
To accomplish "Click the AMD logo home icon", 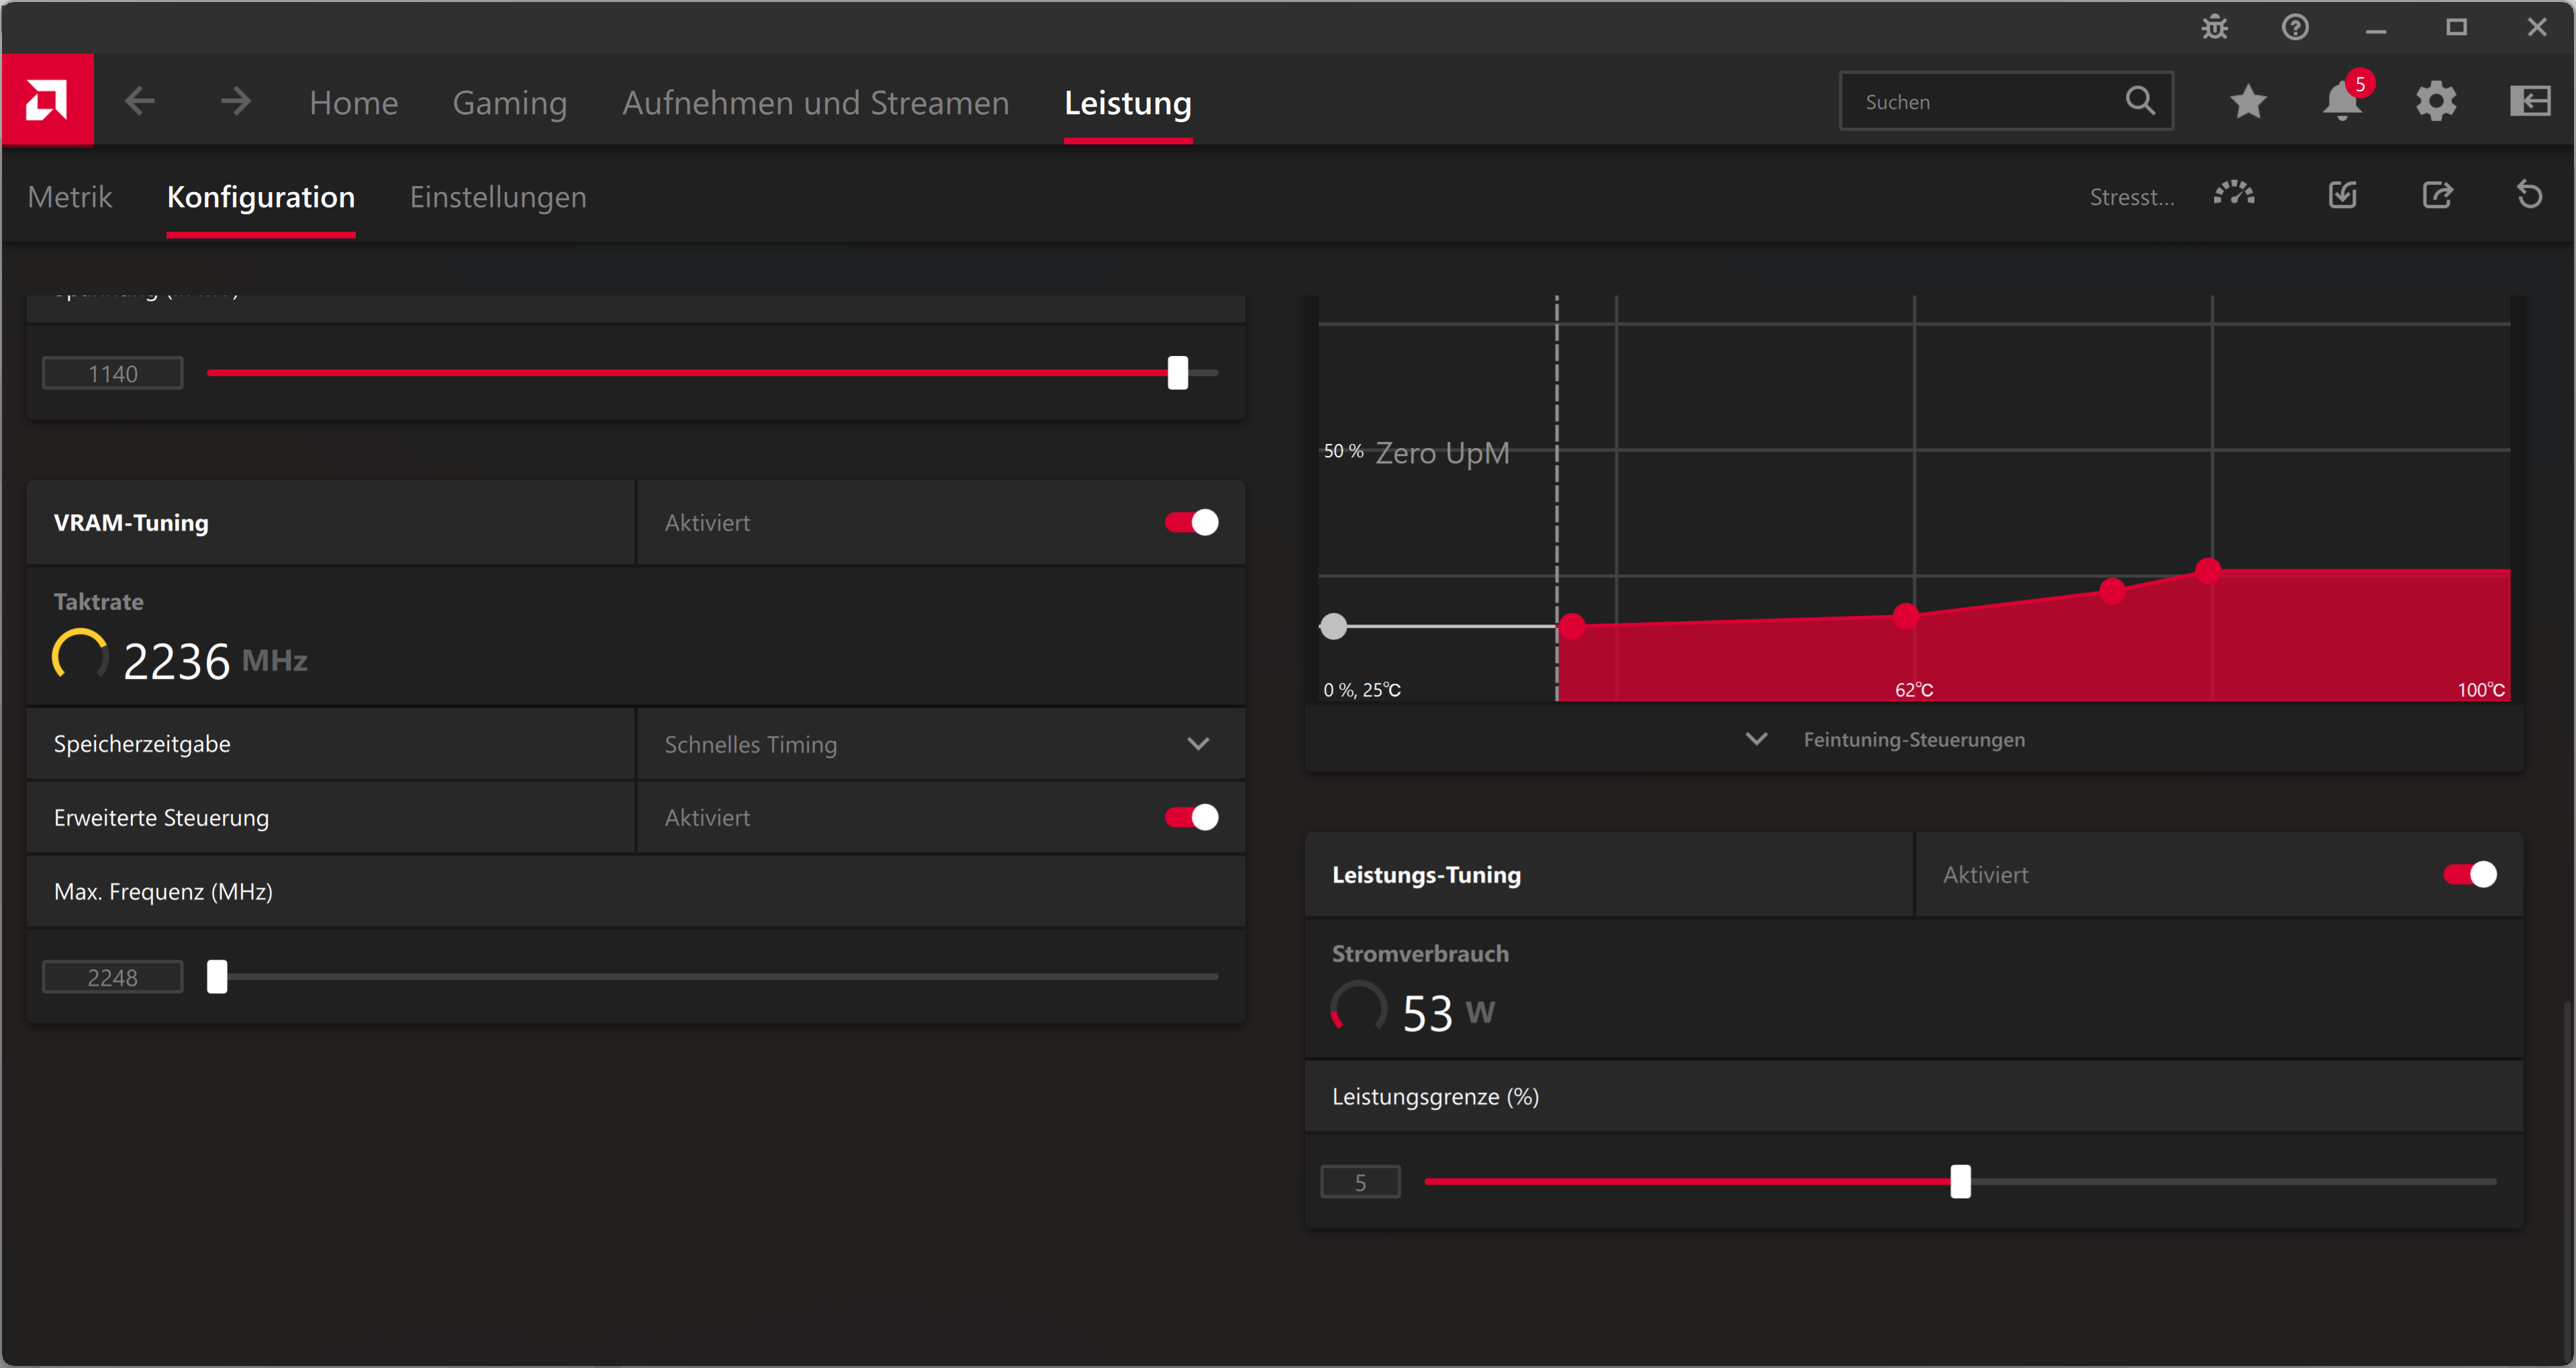I will (47, 100).
